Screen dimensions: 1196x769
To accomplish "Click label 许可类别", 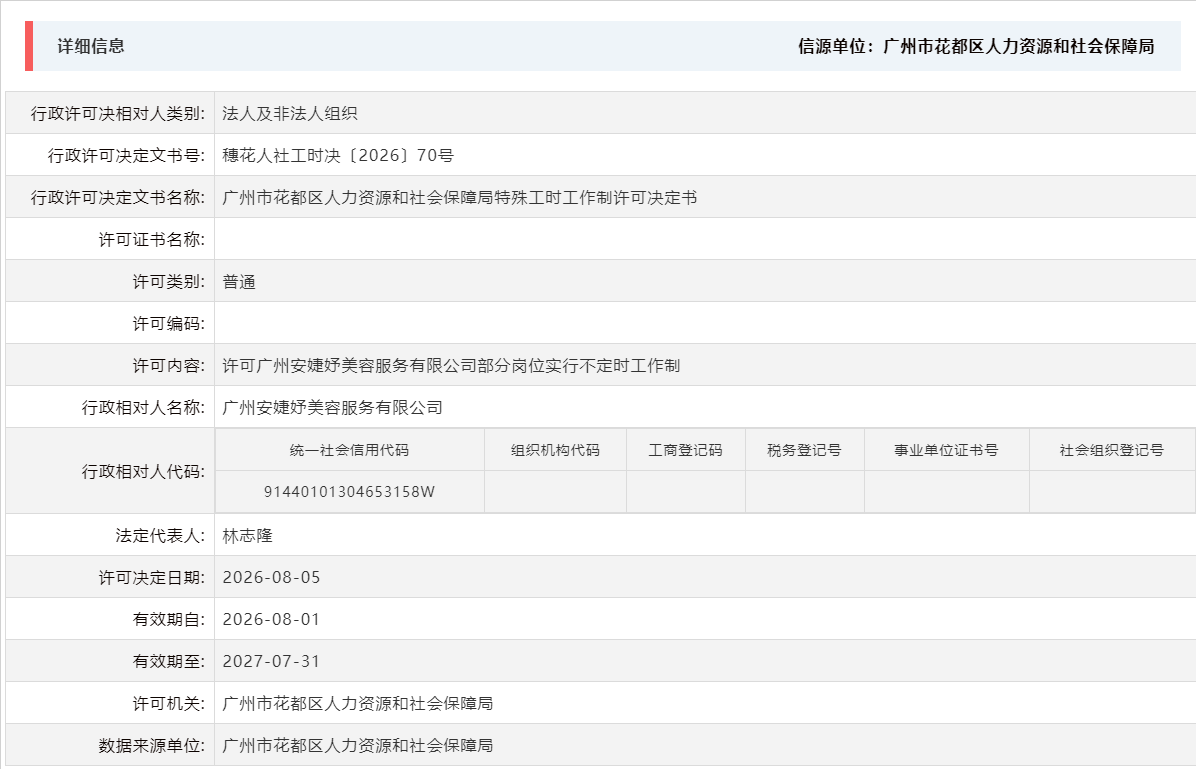I will pyautogui.click(x=169, y=282).
